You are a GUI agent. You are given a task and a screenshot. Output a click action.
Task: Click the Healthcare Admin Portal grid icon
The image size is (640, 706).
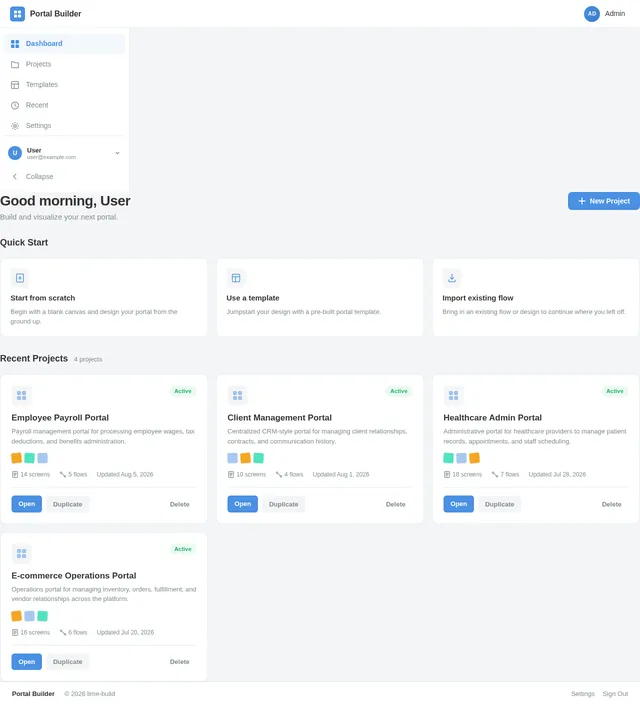pos(454,395)
